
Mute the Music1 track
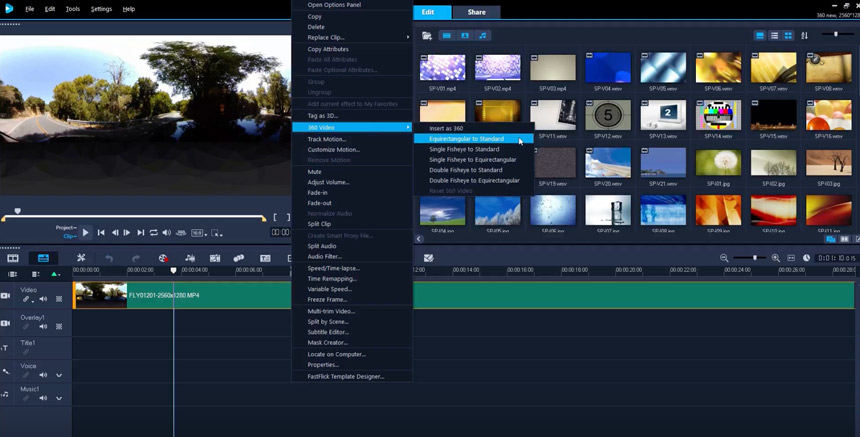coord(43,397)
